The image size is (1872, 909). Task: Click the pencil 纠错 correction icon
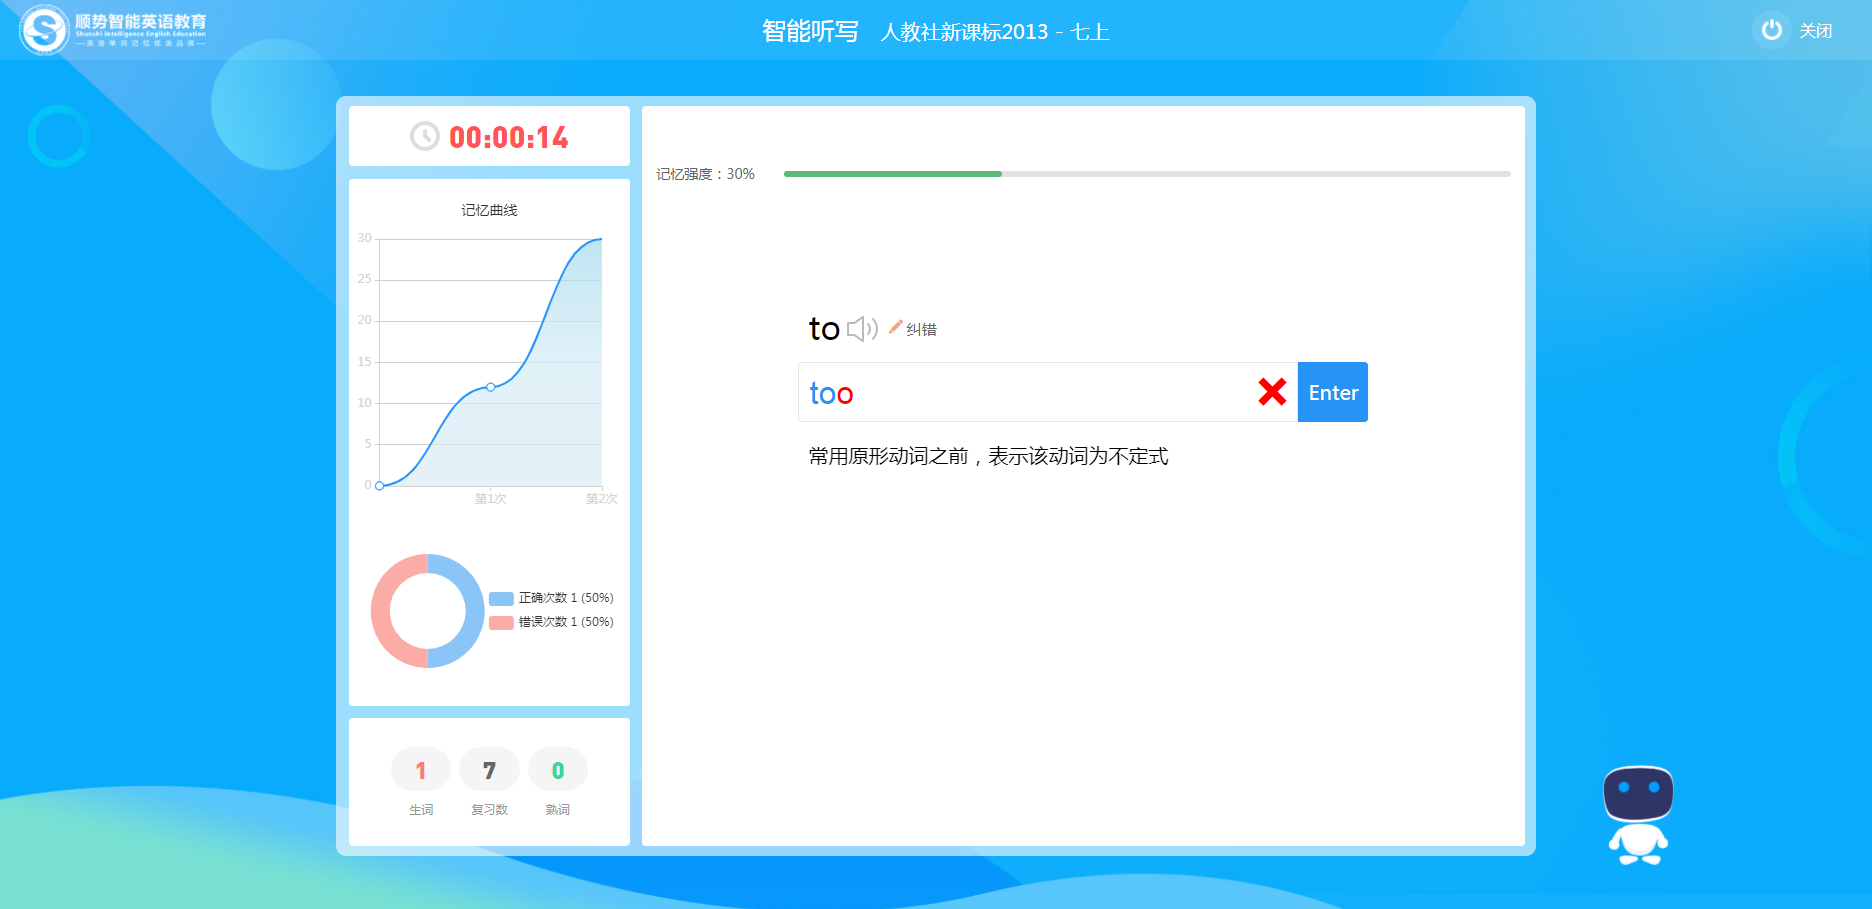click(x=895, y=327)
